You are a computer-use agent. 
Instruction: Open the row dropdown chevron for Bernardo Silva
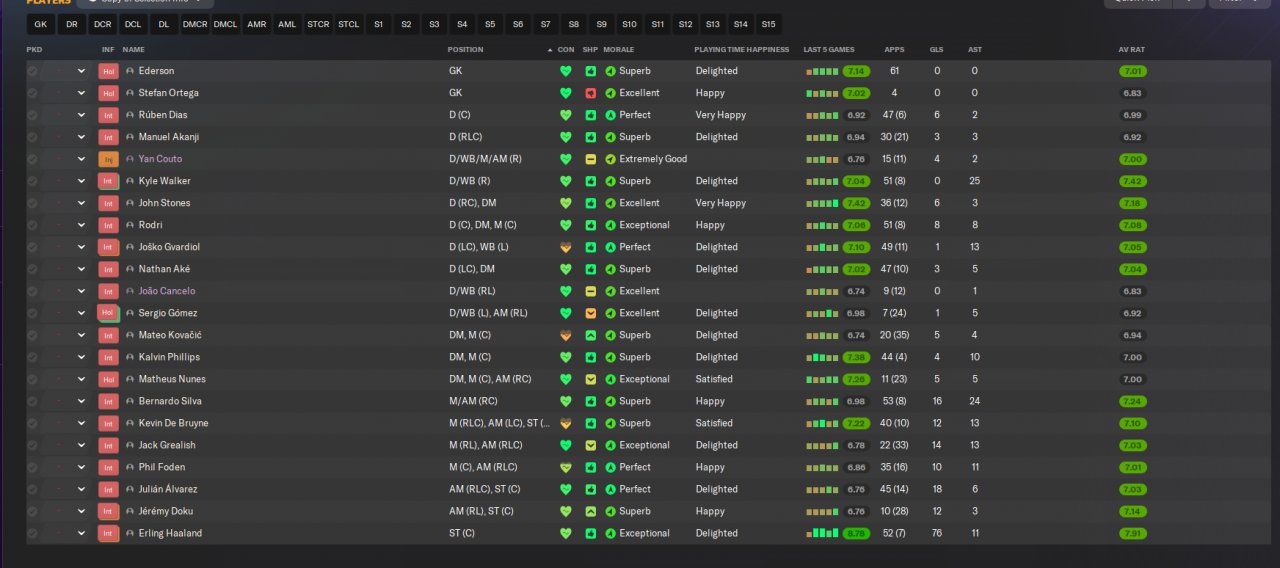click(81, 401)
